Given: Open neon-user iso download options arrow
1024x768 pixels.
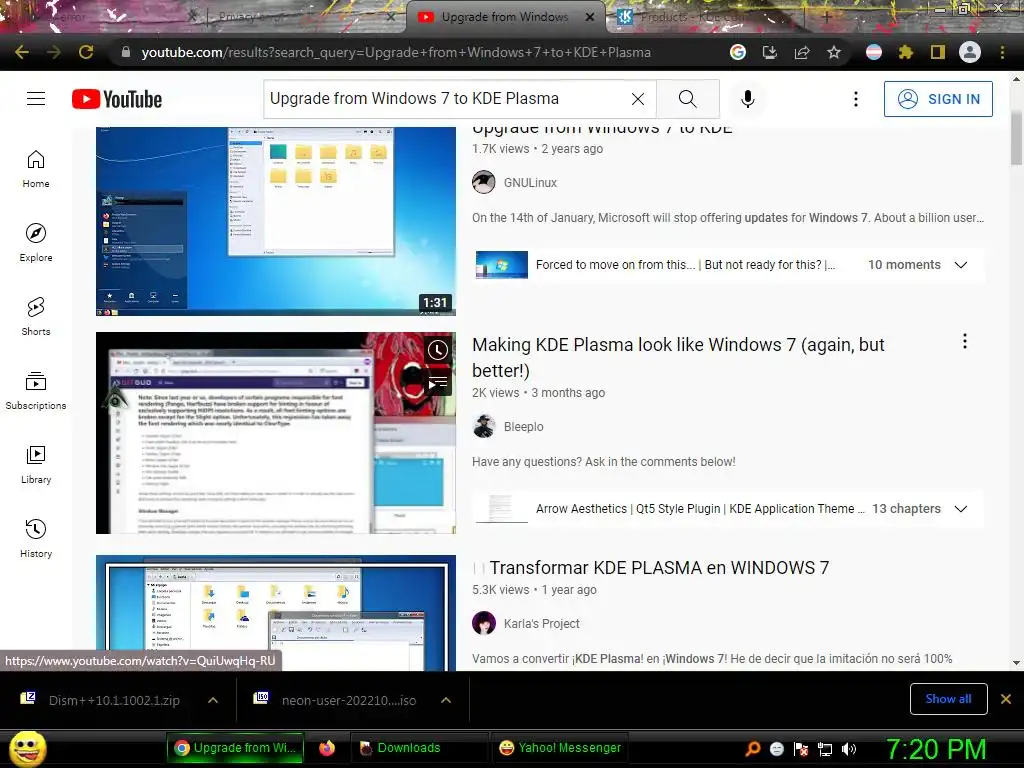Looking at the screenshot, I should [446, 700].
